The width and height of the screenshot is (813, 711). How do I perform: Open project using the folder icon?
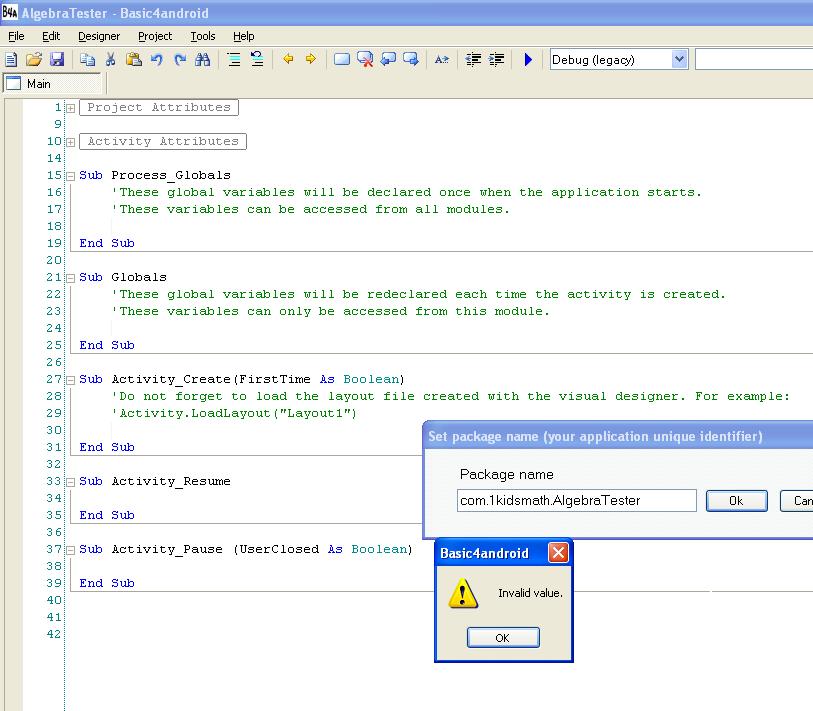(34, 60)
